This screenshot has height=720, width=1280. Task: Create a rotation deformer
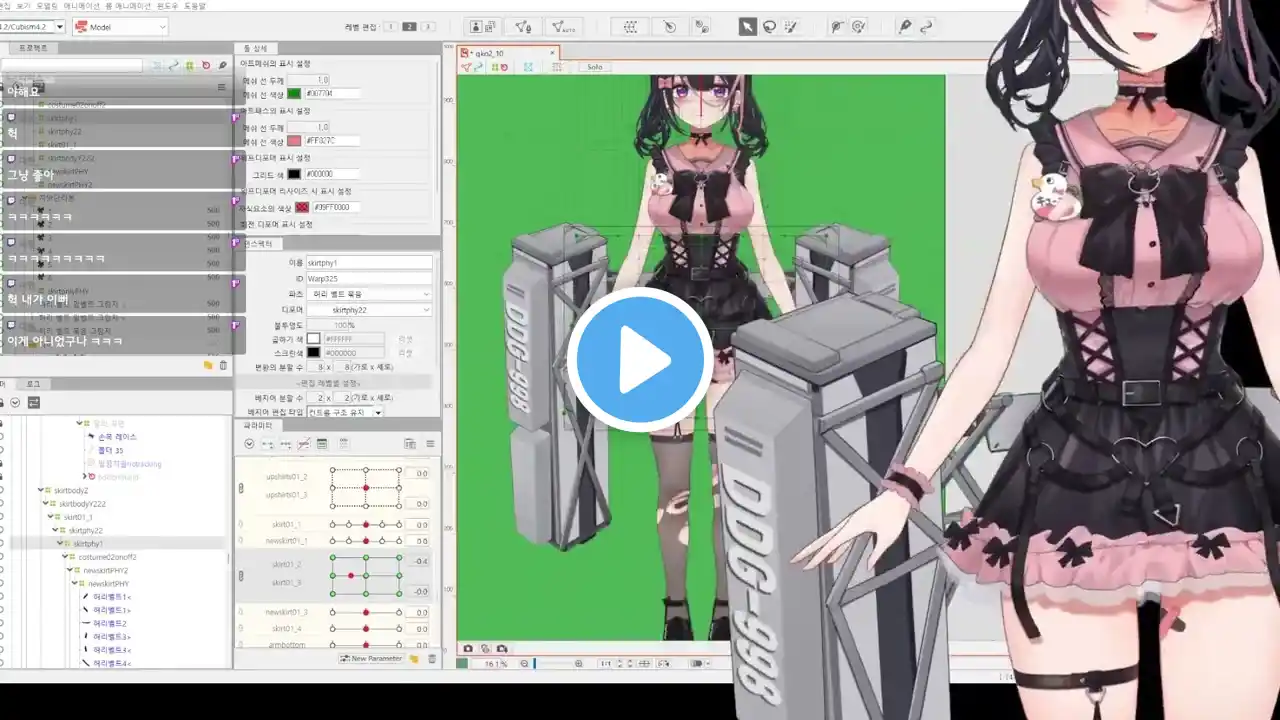(x=670, y=27)
